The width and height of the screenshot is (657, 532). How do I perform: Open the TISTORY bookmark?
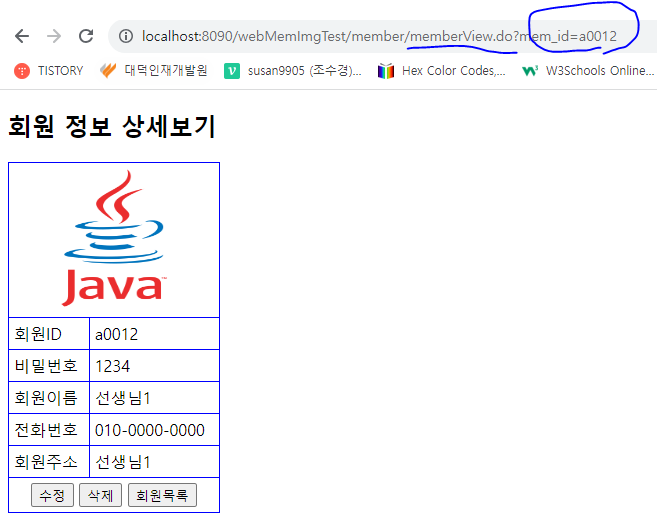[x=49, y=70]
